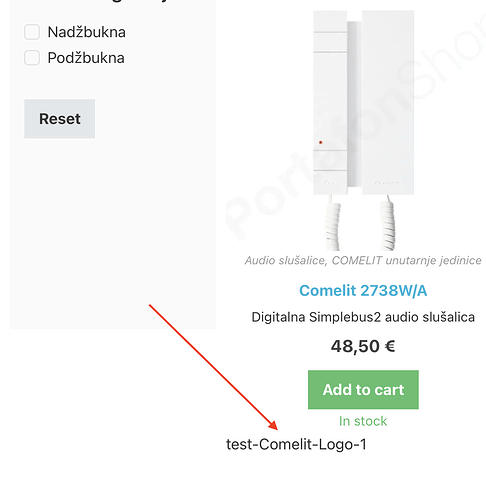
Task: Click the PortafonShop watermark on image
Action: (x=355, y=127)
